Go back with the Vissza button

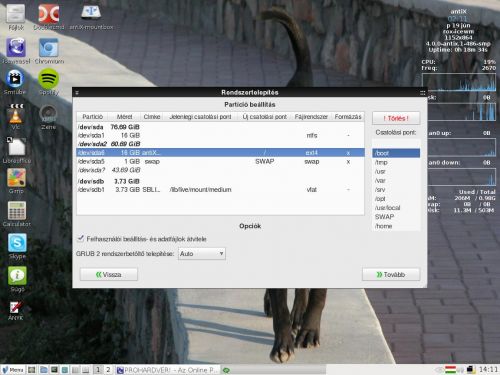click(x=109, y=274)
